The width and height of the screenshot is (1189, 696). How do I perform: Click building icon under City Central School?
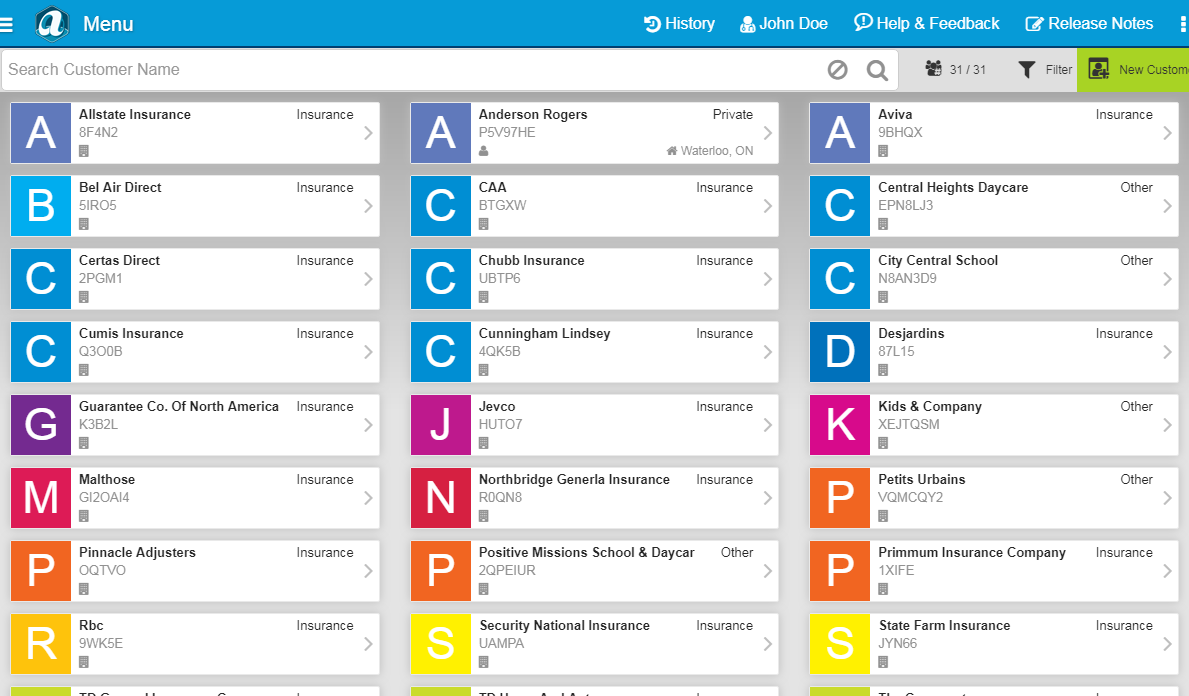click(x=883, y=297)
